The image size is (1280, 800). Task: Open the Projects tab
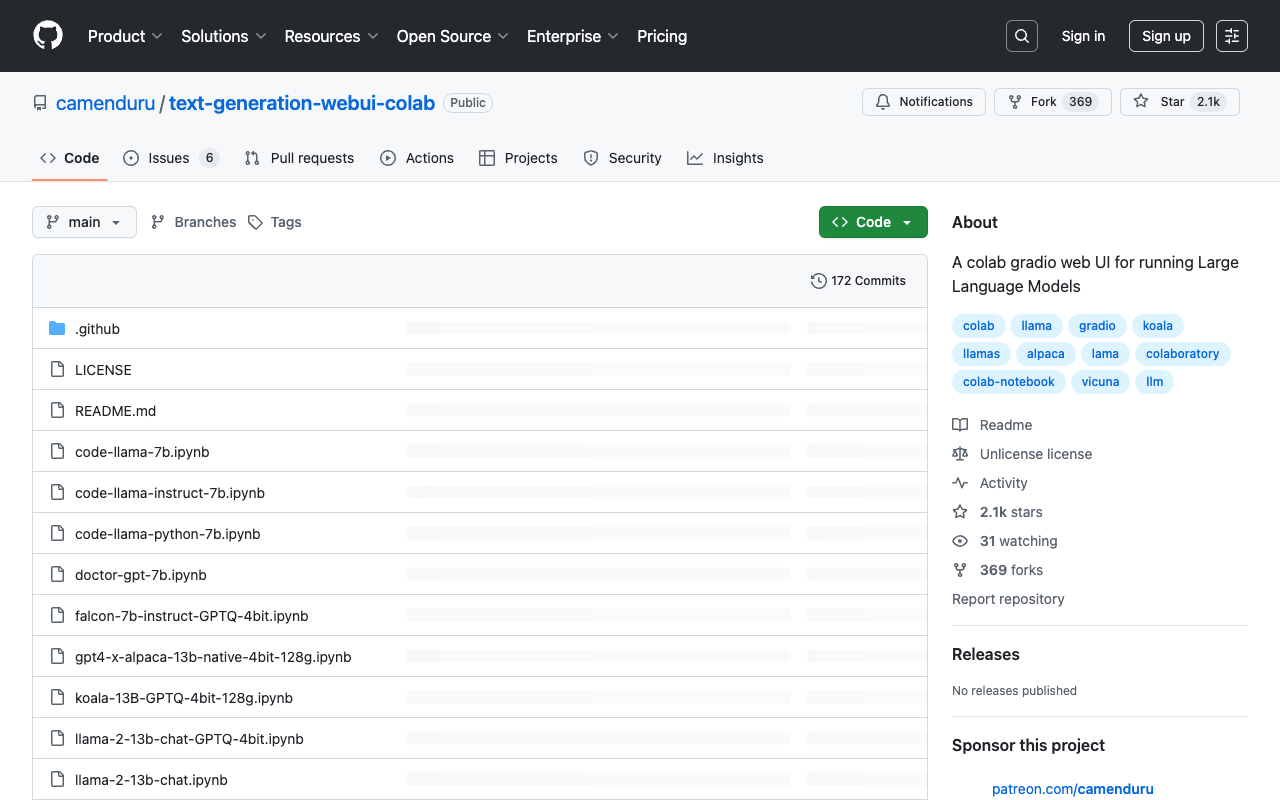(518, 158)
